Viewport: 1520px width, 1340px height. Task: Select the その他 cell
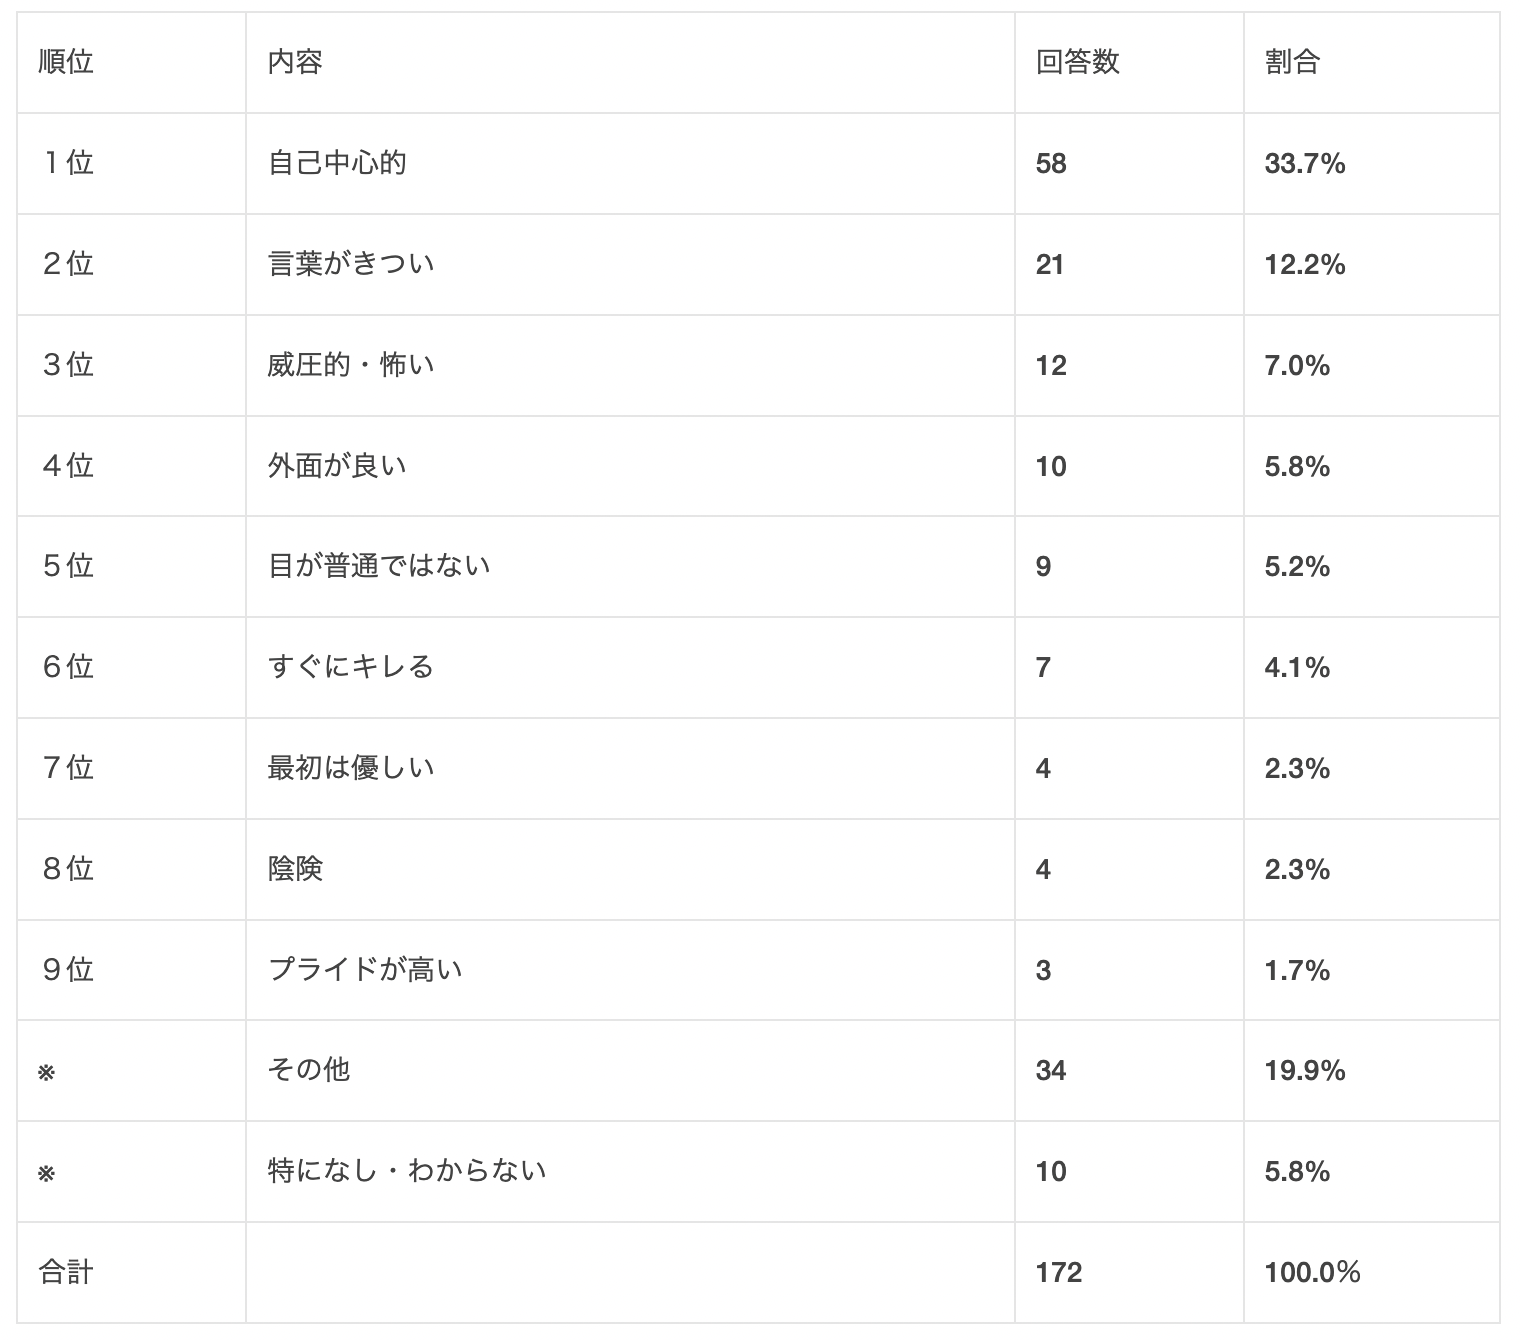pos(309,1070)
